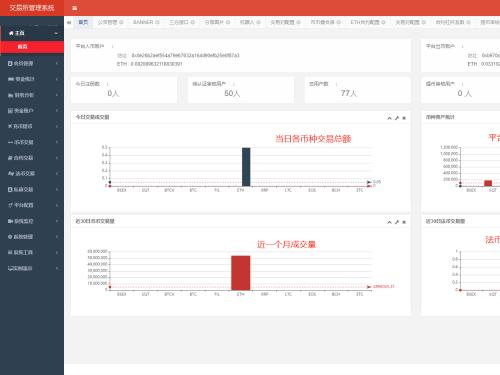Open settings wrench on the 今日交易成交量 panel

397,118
